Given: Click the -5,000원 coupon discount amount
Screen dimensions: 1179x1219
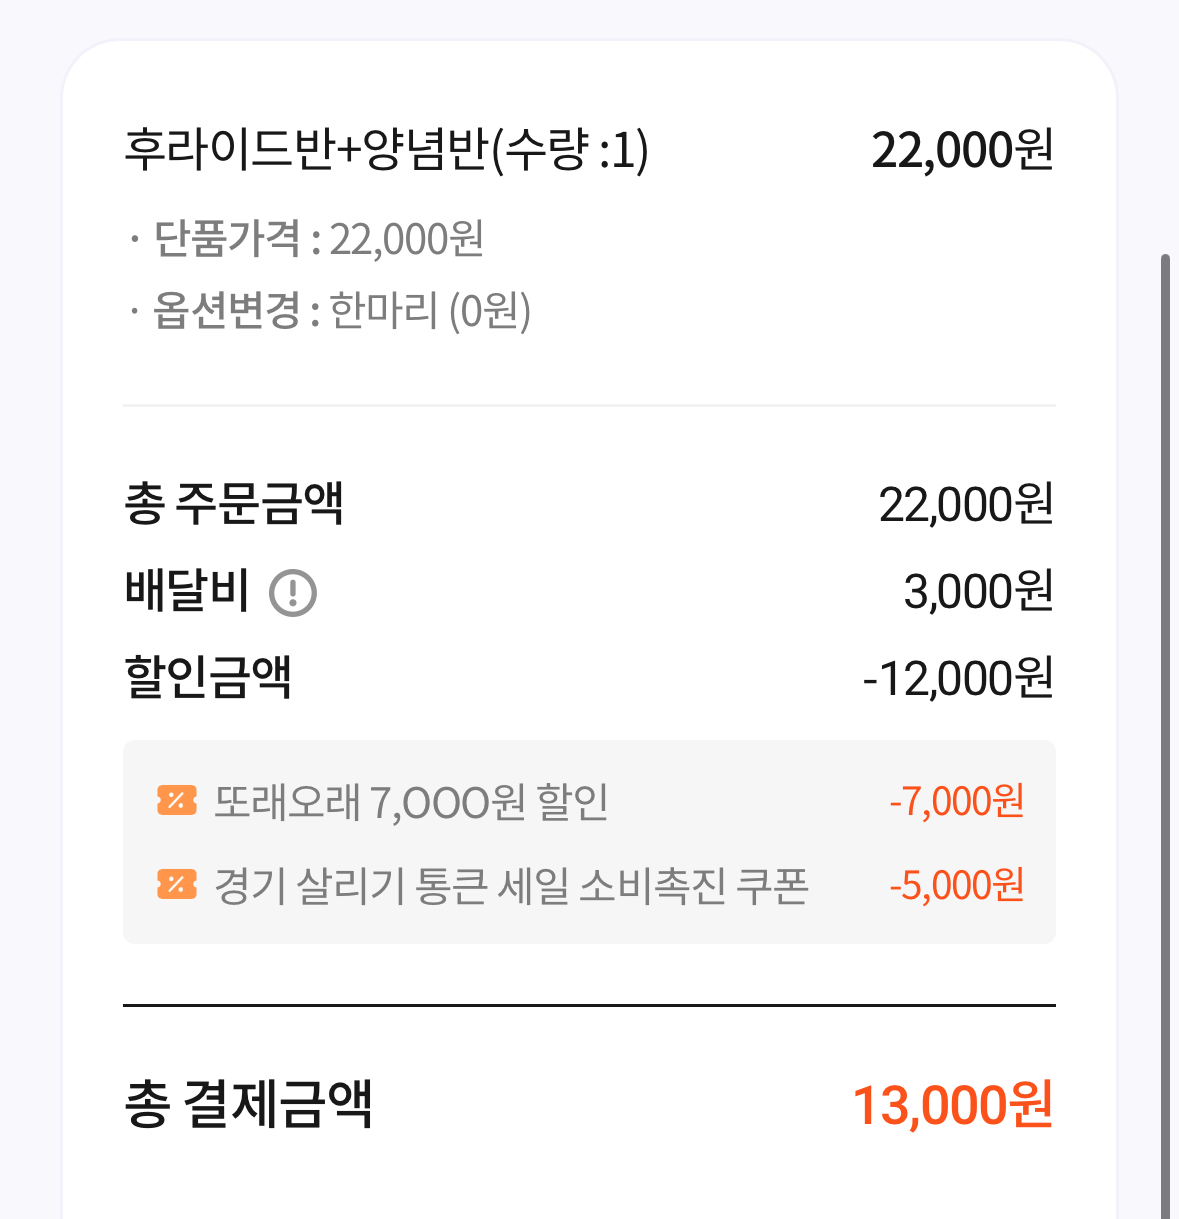Looking at the screenshot, I should [x=957, y=885].
